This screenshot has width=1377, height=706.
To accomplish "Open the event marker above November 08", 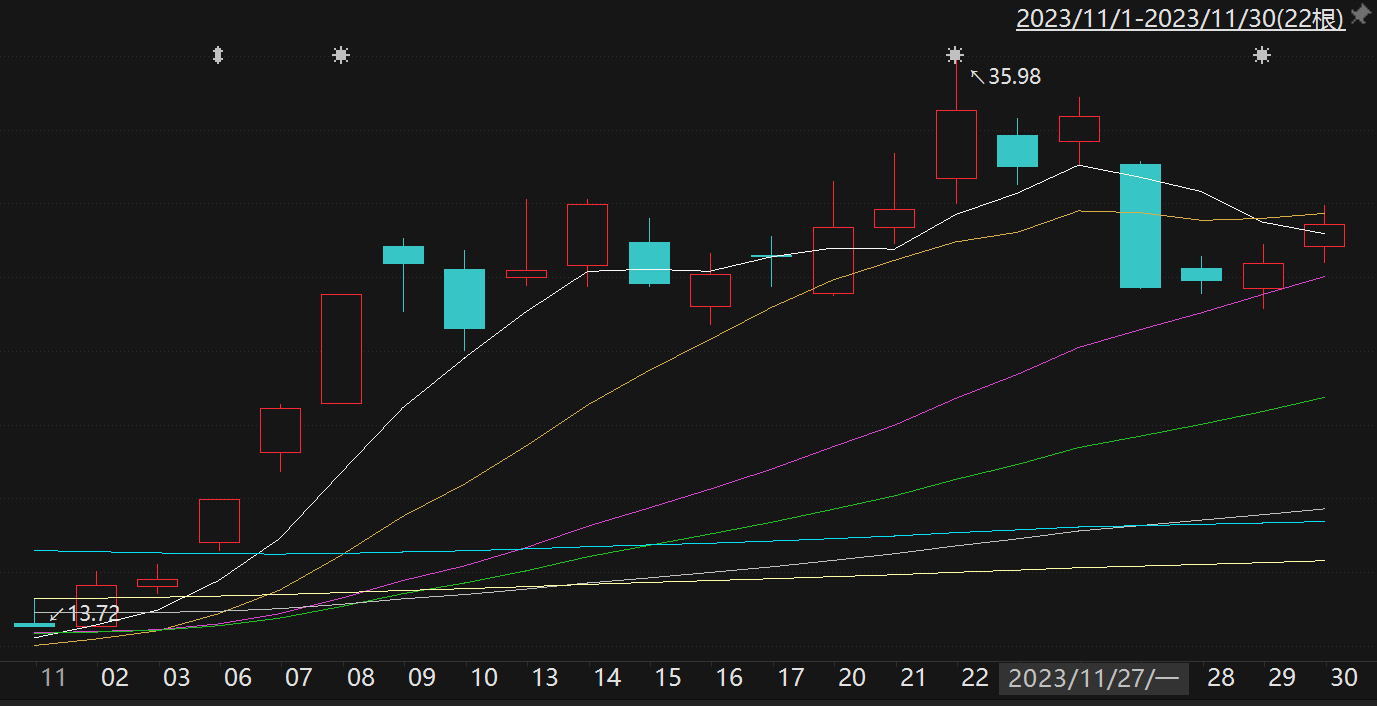I will tap(341, 55).
